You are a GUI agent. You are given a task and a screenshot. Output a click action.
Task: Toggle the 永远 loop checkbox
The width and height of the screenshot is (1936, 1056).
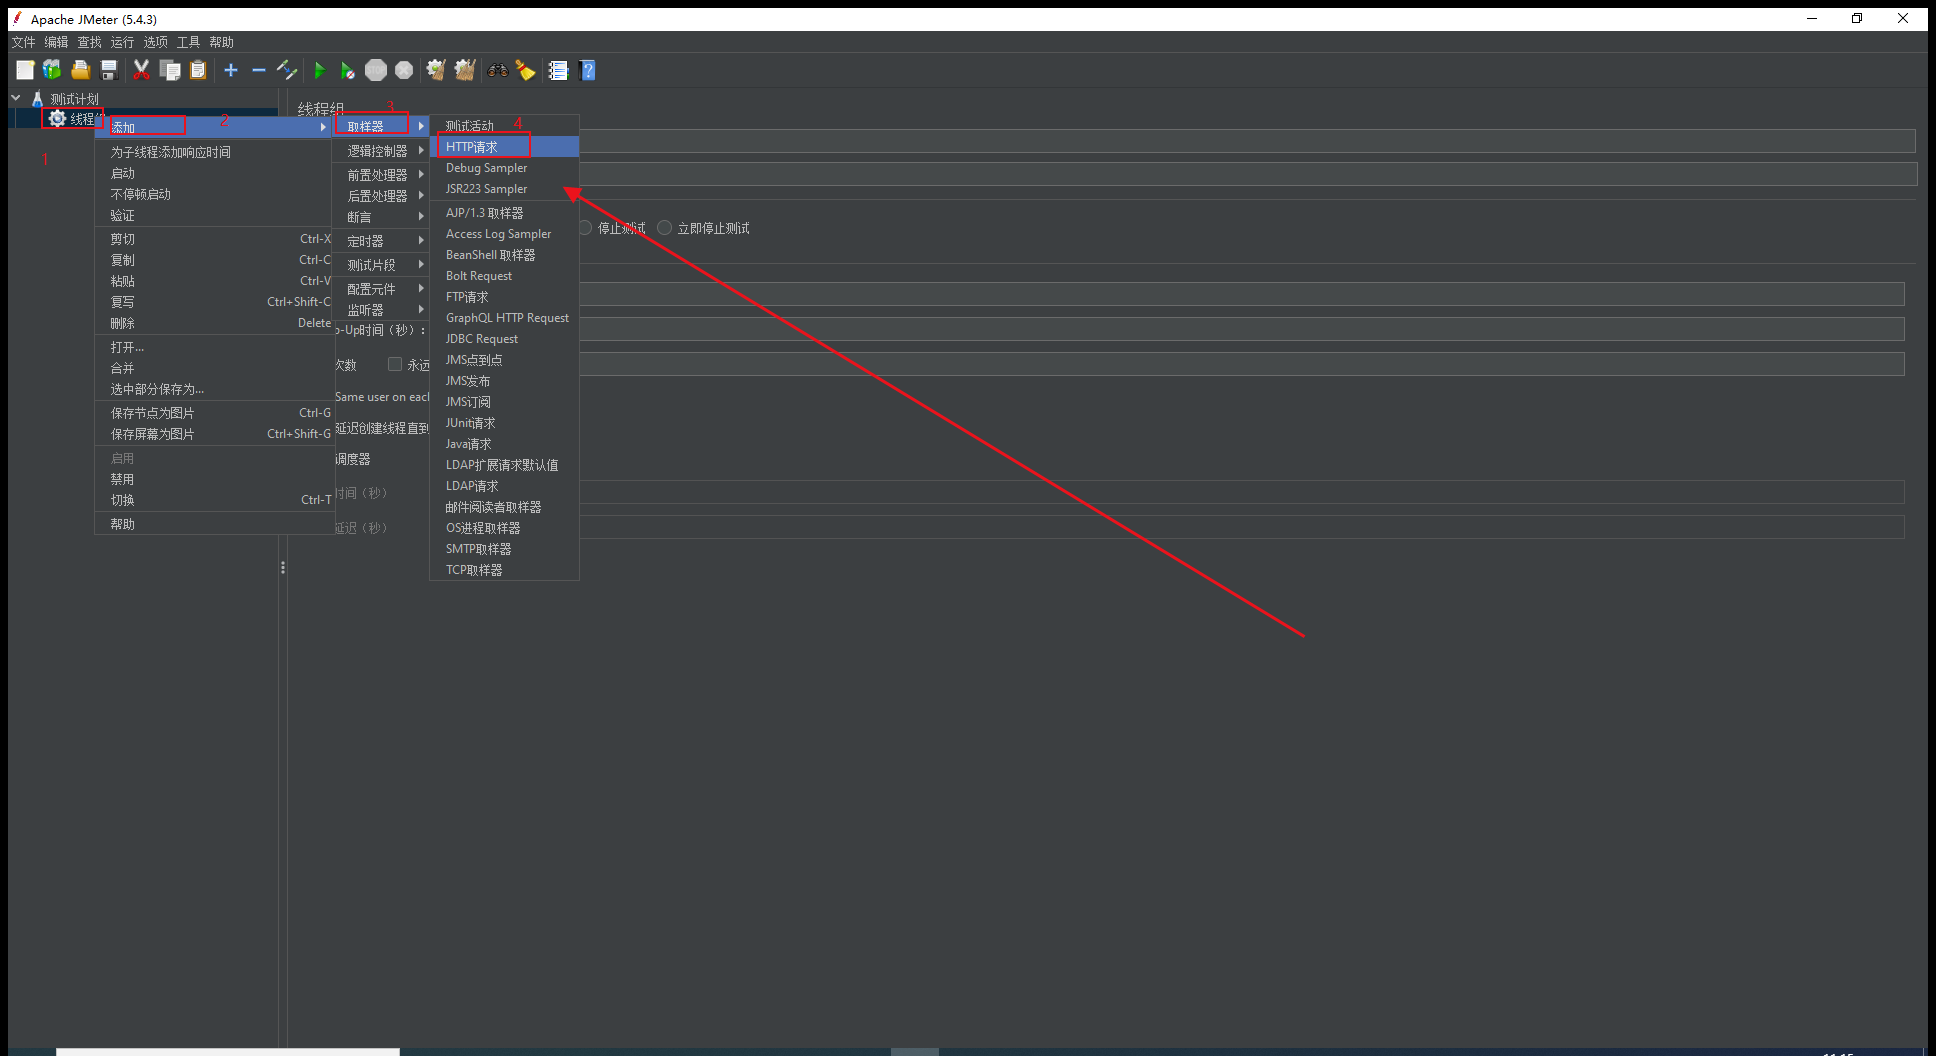coord(395,364)
